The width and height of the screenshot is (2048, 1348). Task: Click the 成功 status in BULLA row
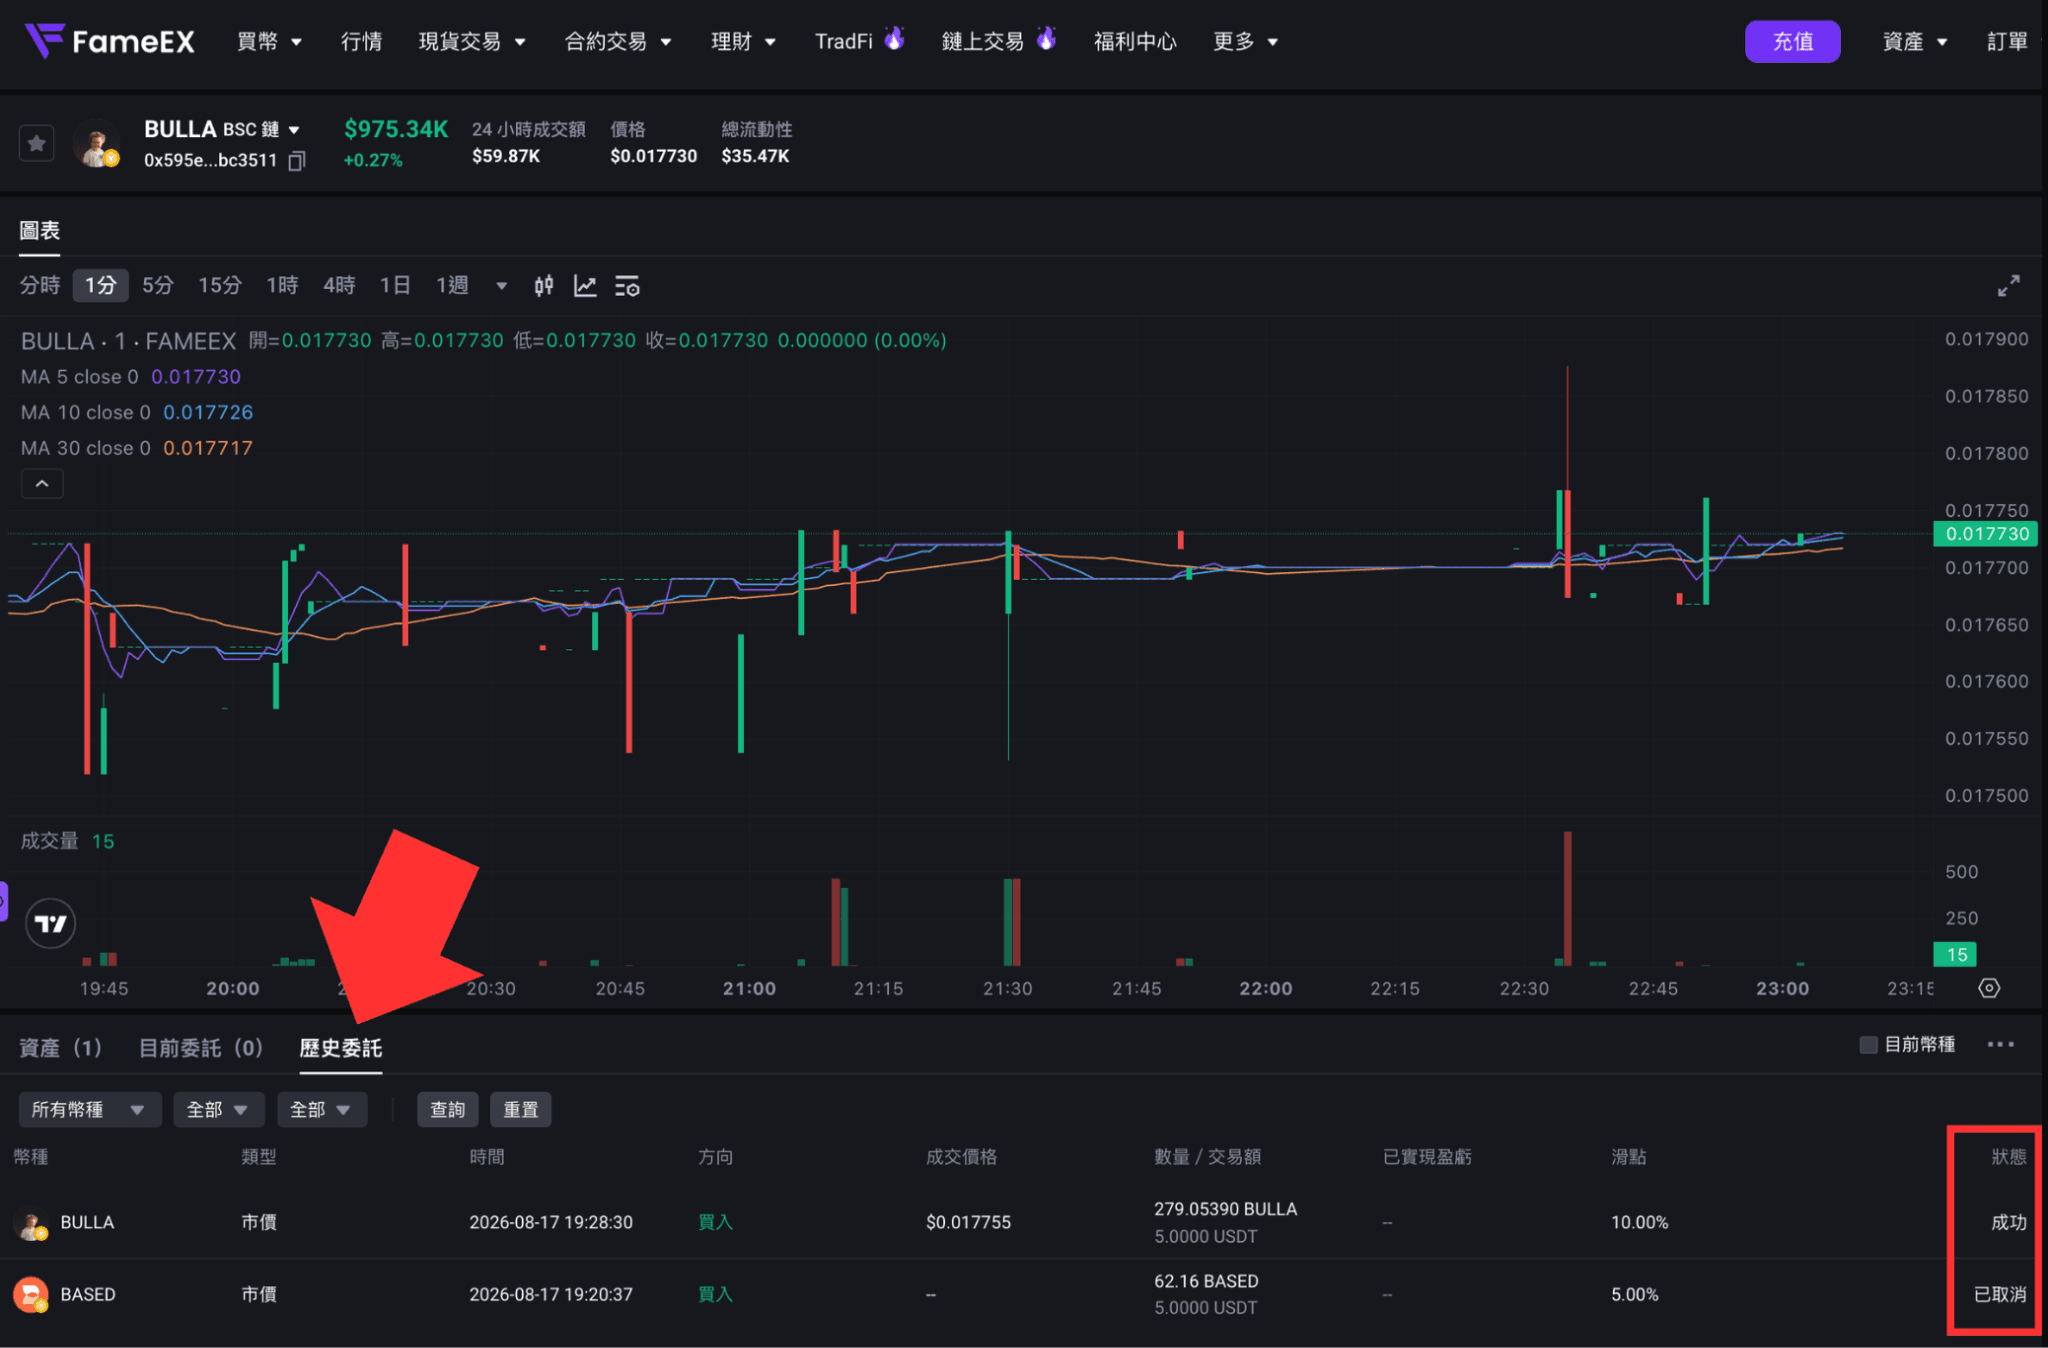(2008, 1223)
